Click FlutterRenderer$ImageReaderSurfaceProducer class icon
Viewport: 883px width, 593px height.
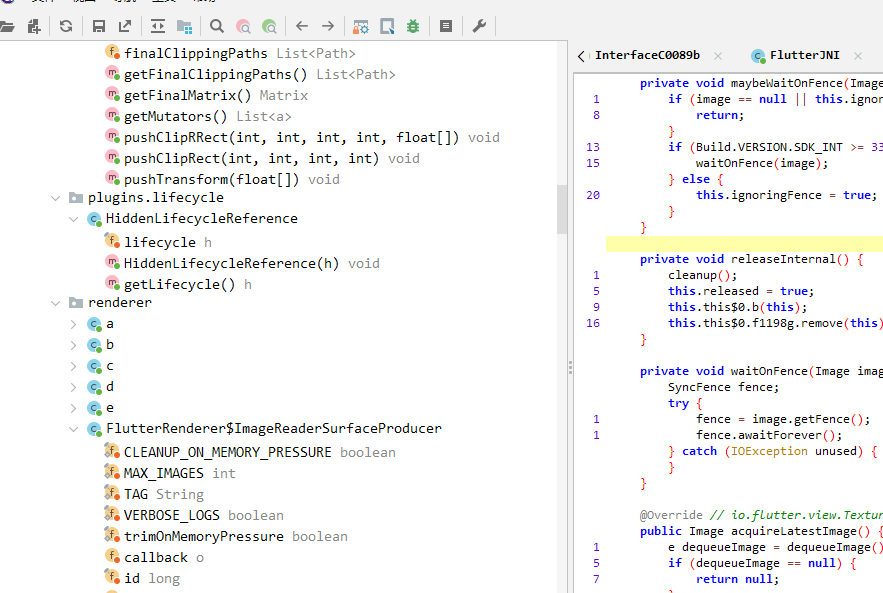[94, 429]
